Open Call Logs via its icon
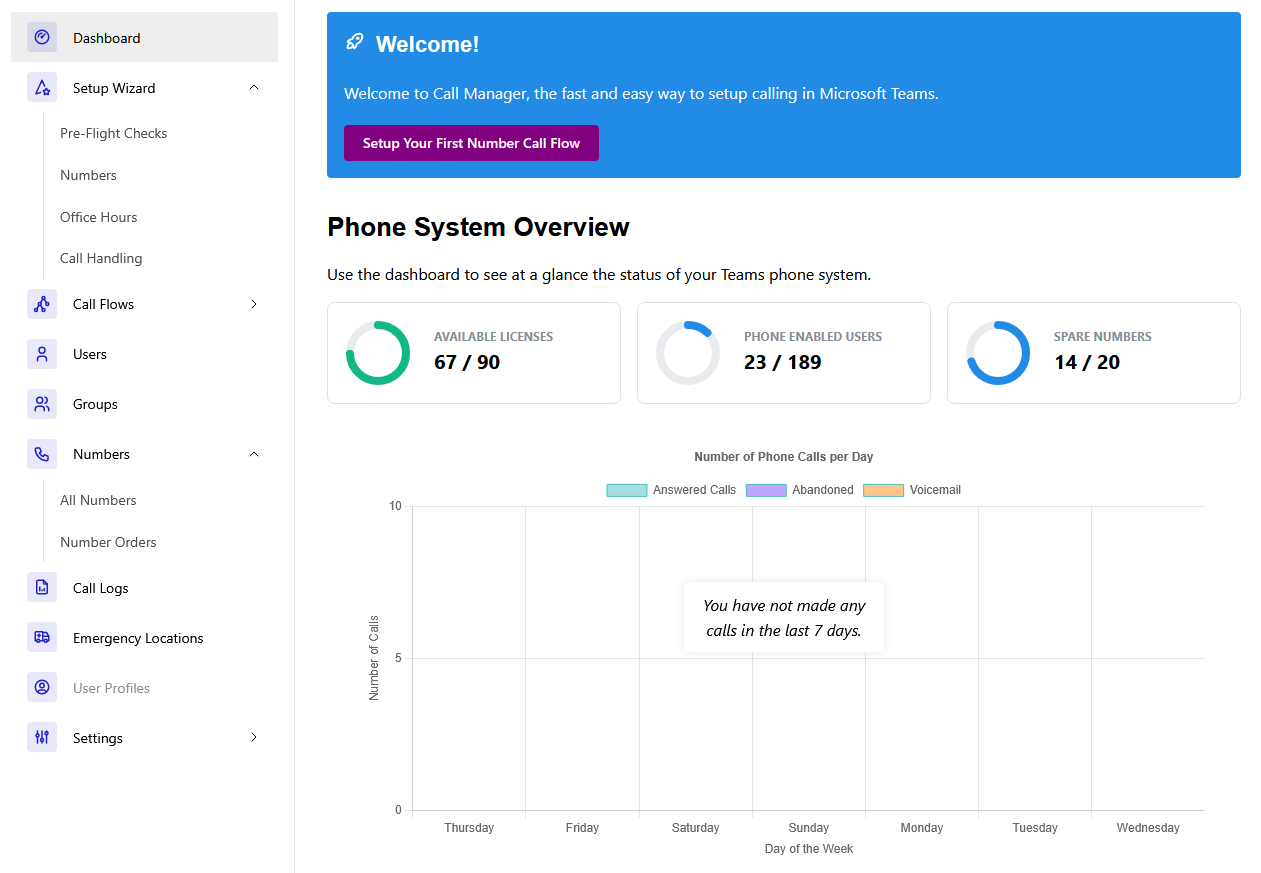 pos(42,588)
